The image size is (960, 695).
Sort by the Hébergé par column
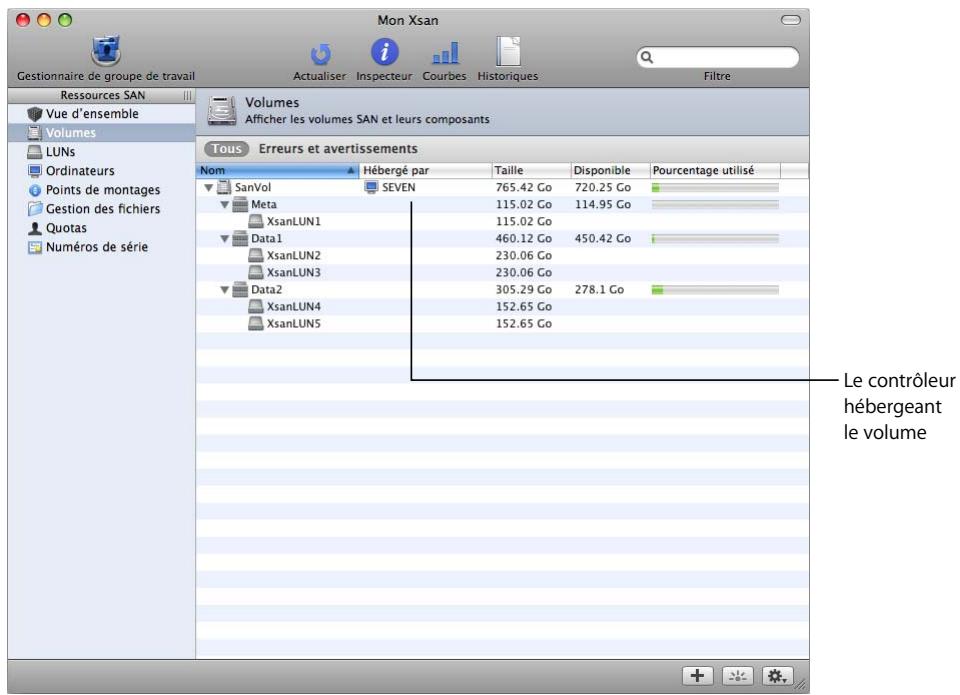click(x=426, y=170)
